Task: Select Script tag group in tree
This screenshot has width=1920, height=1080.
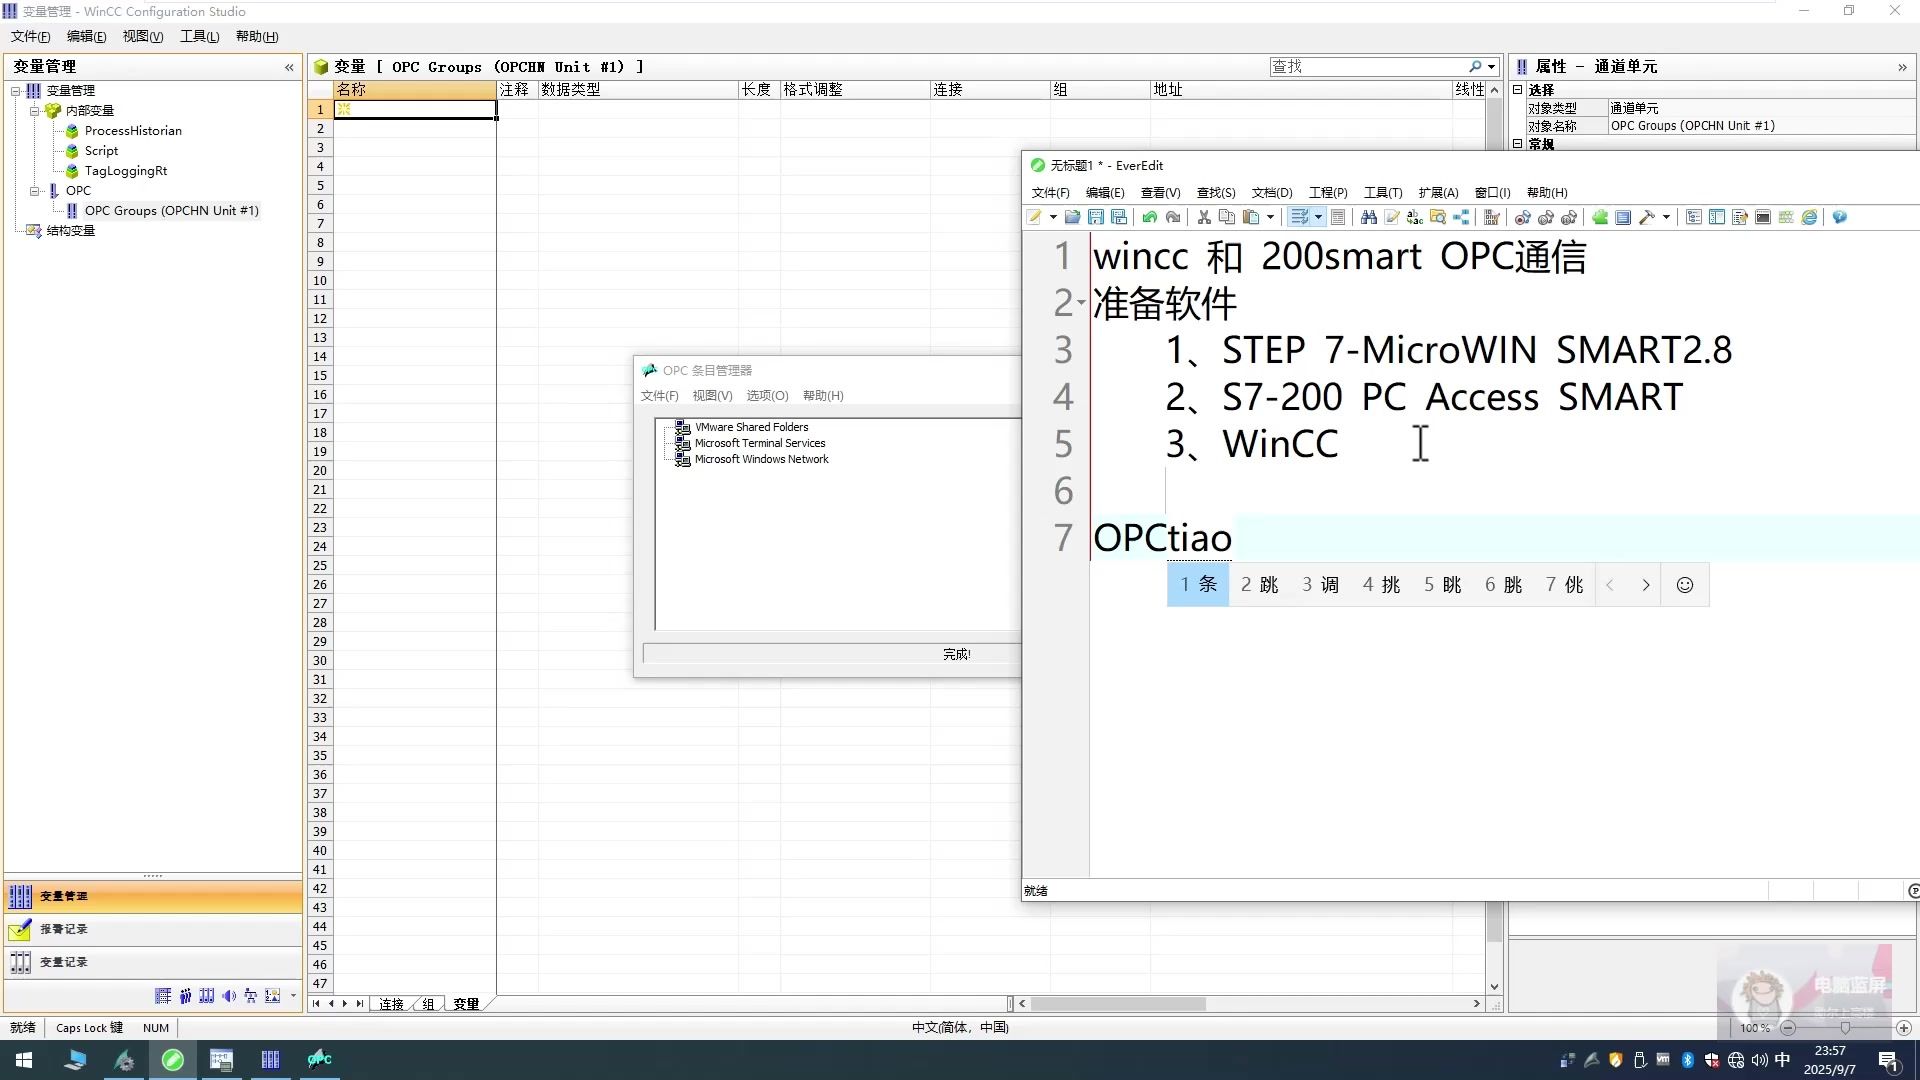Action: pos(101,151)
